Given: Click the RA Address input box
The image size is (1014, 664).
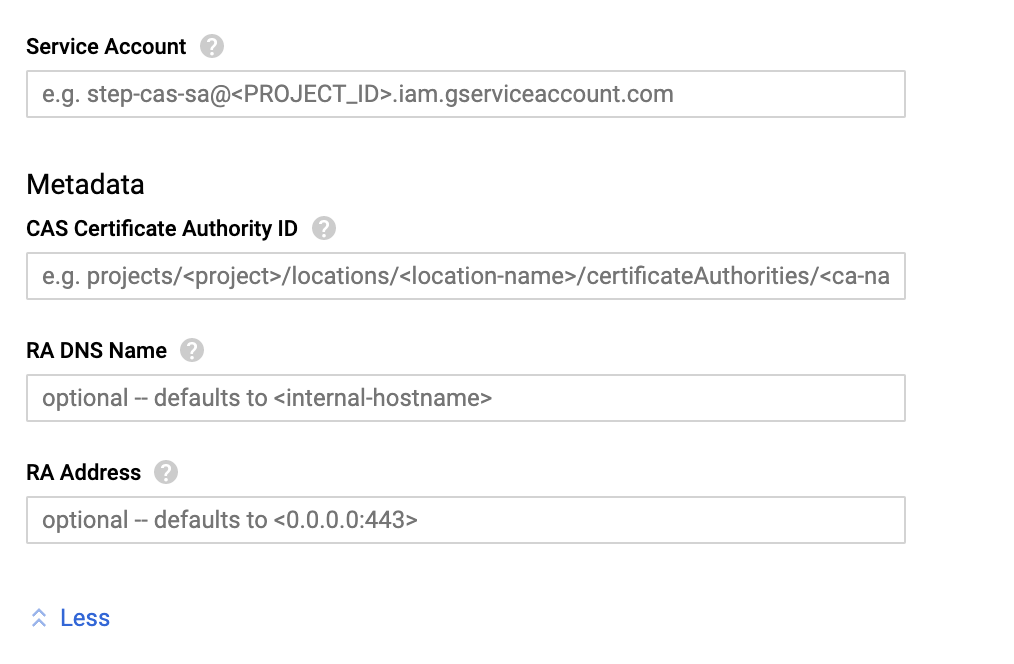Looking at the screenshot, I should (x=466, y=520).
